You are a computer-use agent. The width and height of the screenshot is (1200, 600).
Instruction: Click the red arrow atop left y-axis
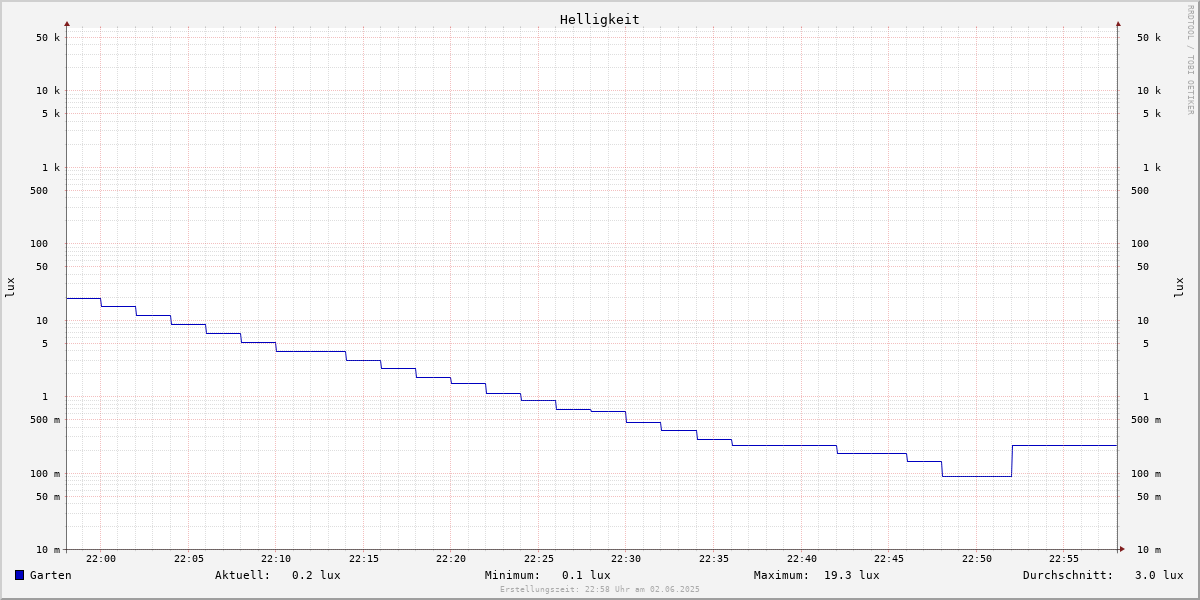coord(67,23)
